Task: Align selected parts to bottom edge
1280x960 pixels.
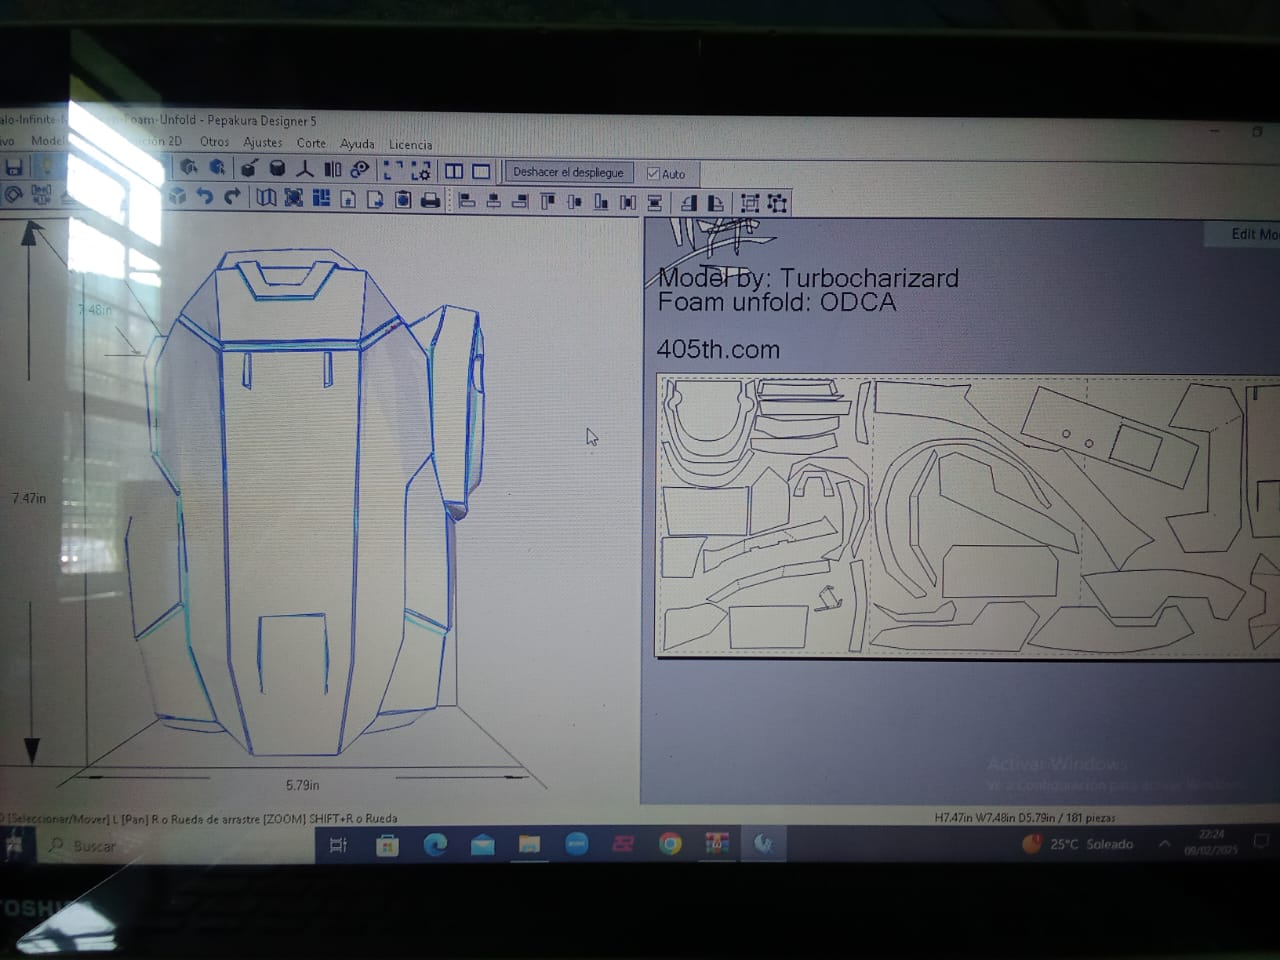Action: [601, 202]
